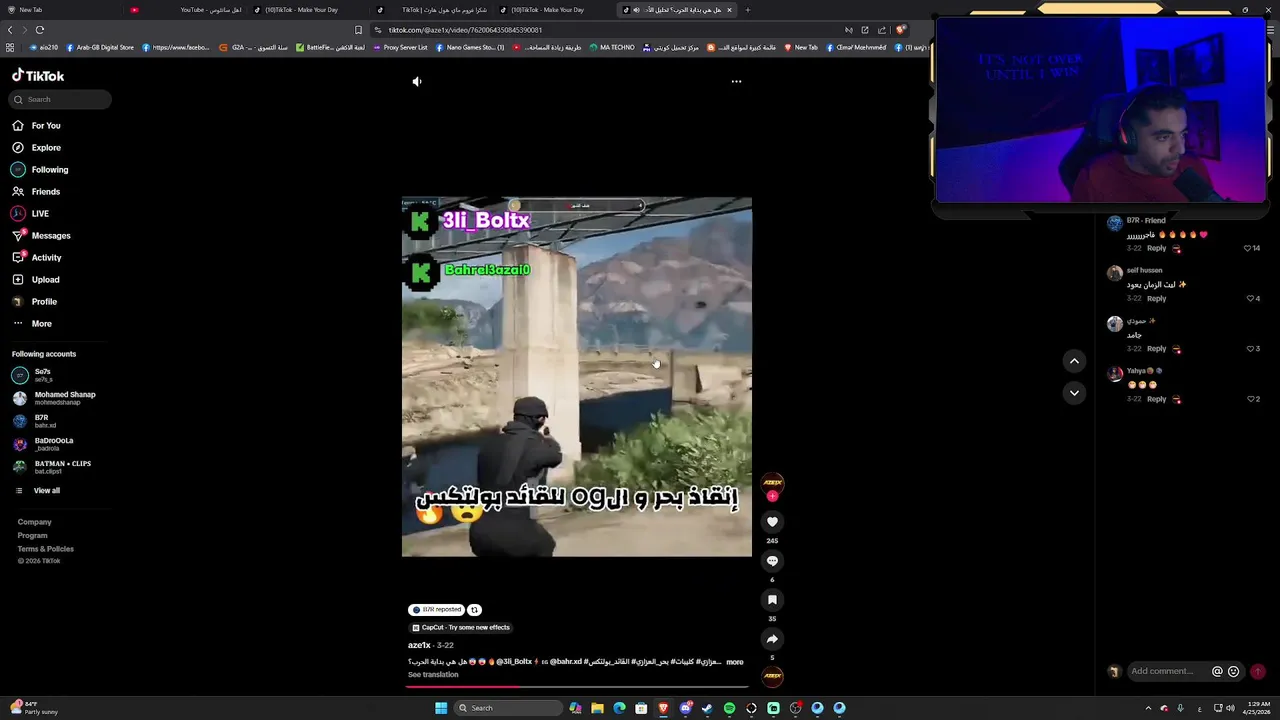Click @bahr.xd mention in caption

(566, 662)
